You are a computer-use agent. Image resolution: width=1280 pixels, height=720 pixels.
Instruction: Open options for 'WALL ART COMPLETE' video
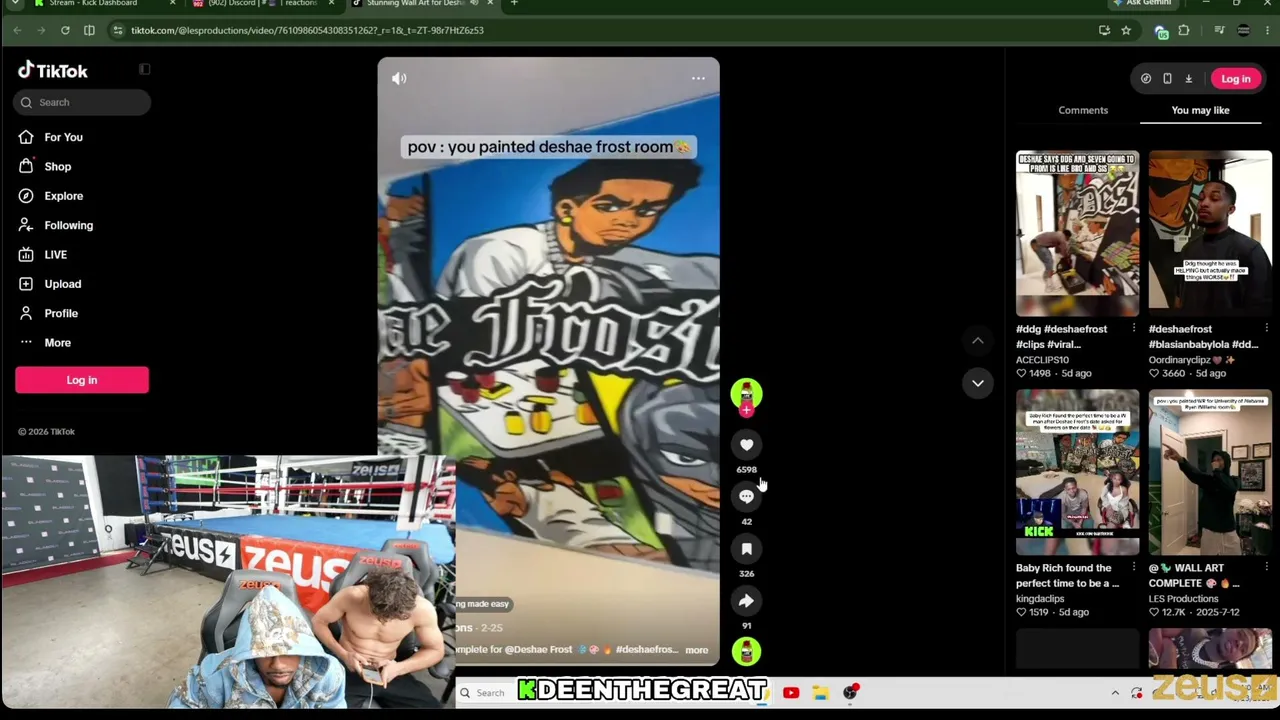[1266, 568]
